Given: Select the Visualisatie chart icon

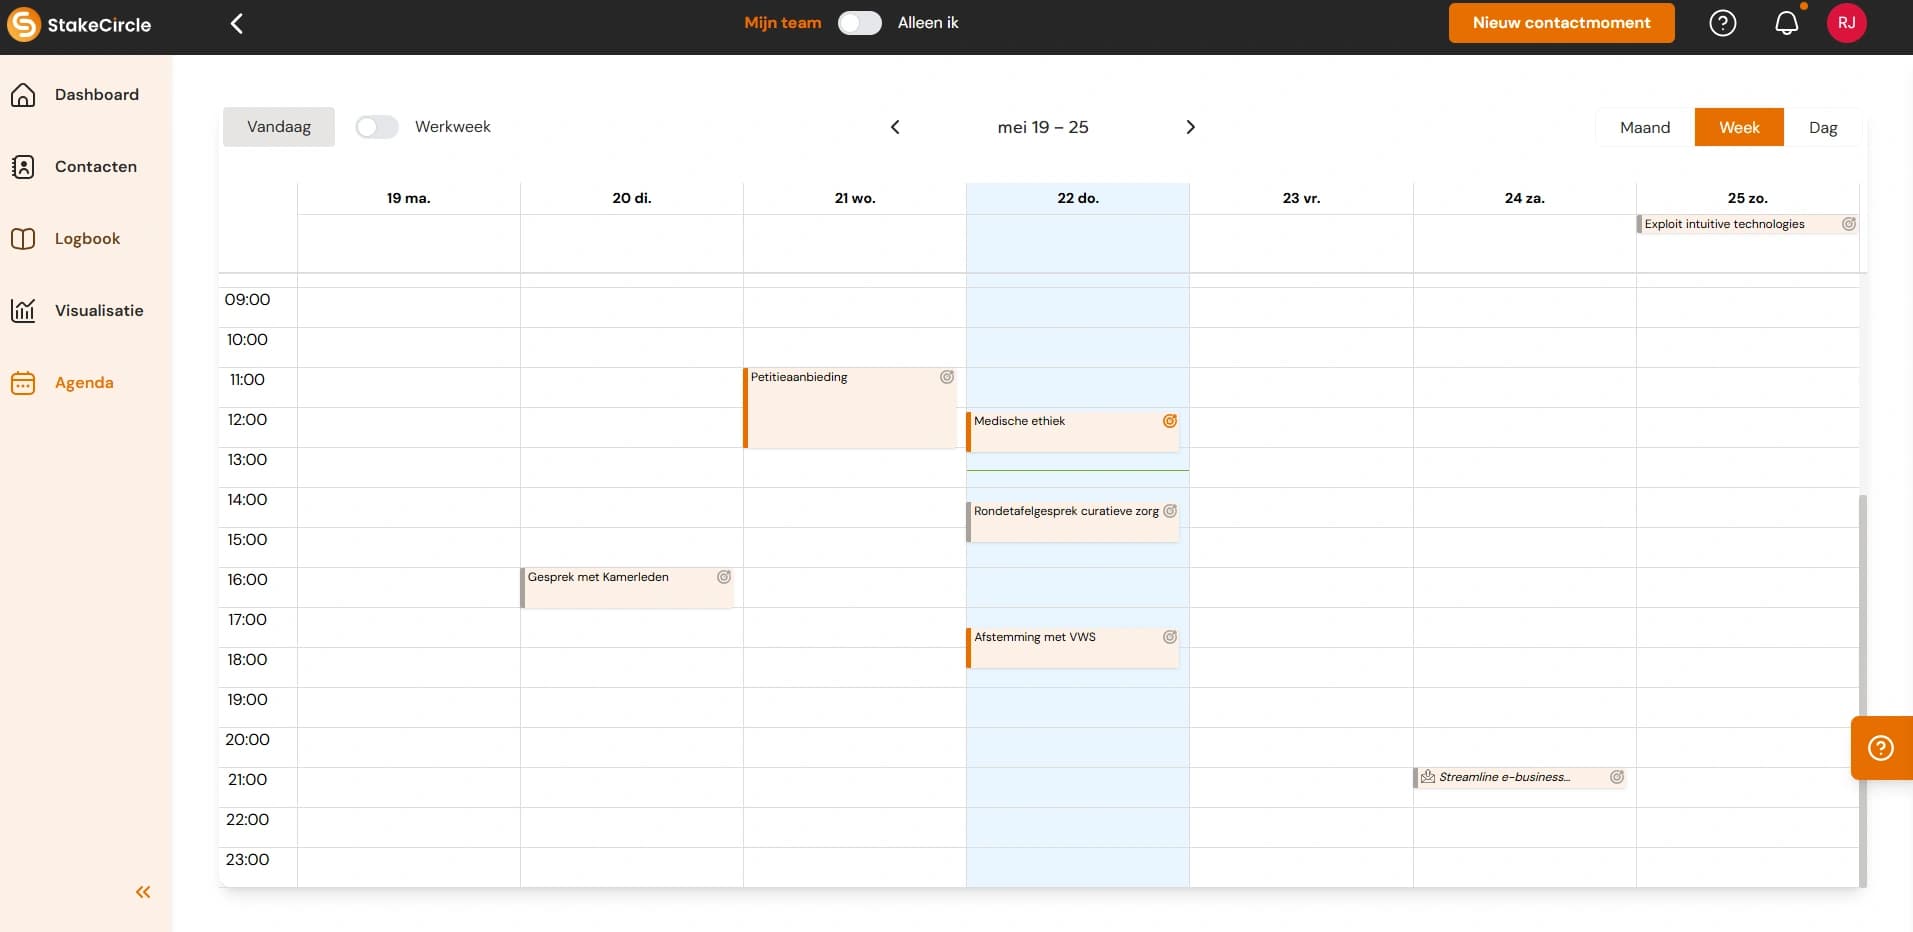Looking at the screenshot, I should 23,310.
